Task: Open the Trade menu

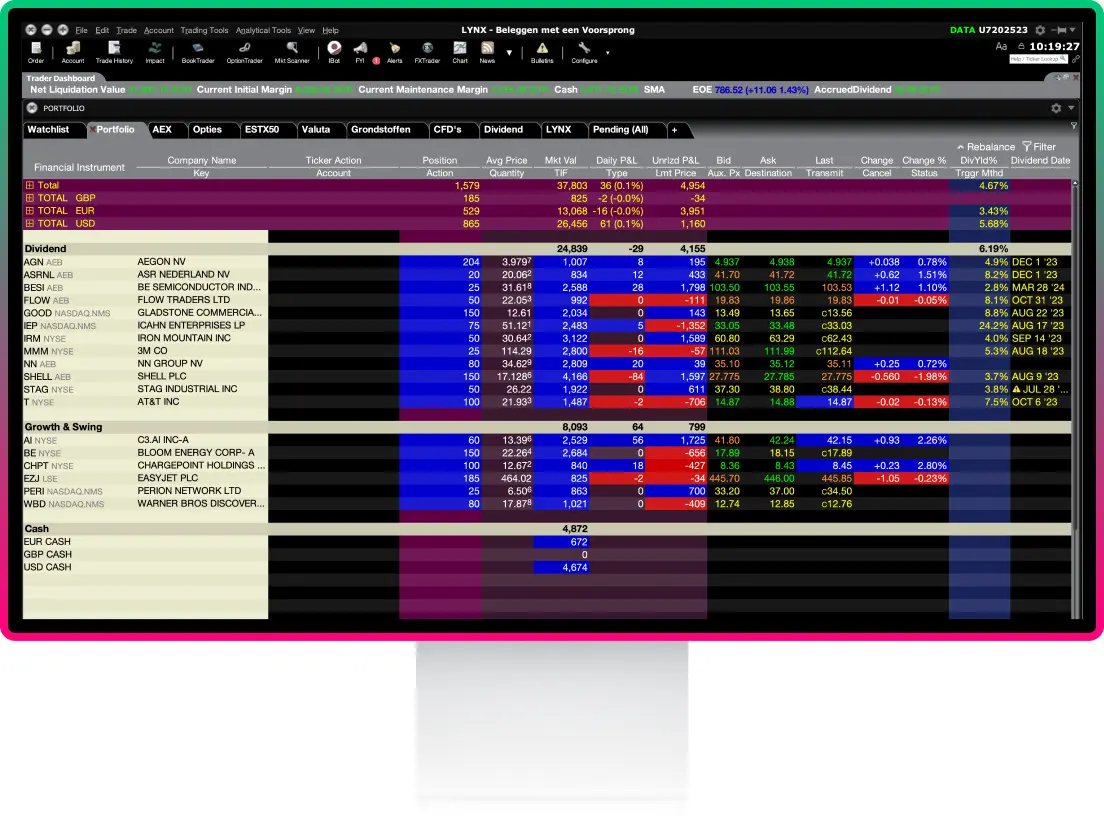Action: pos(126,30)
